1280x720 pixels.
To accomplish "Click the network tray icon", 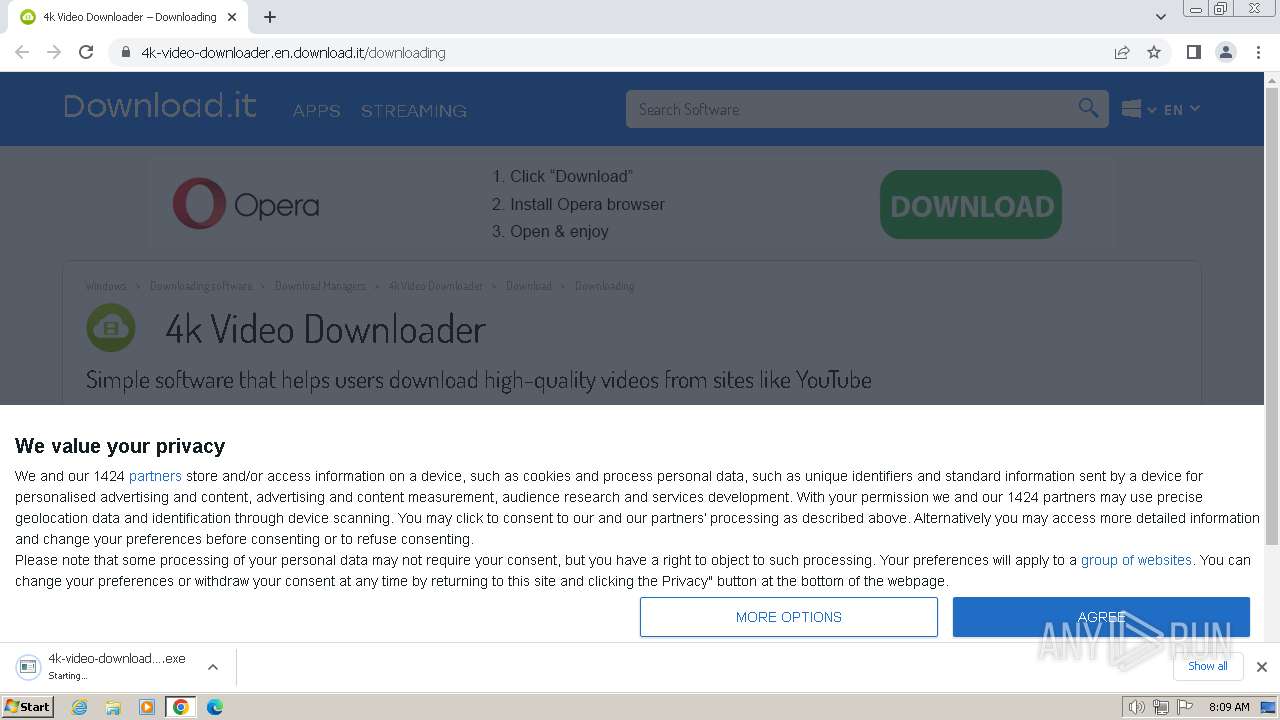I will click(x=1160, y=707).
